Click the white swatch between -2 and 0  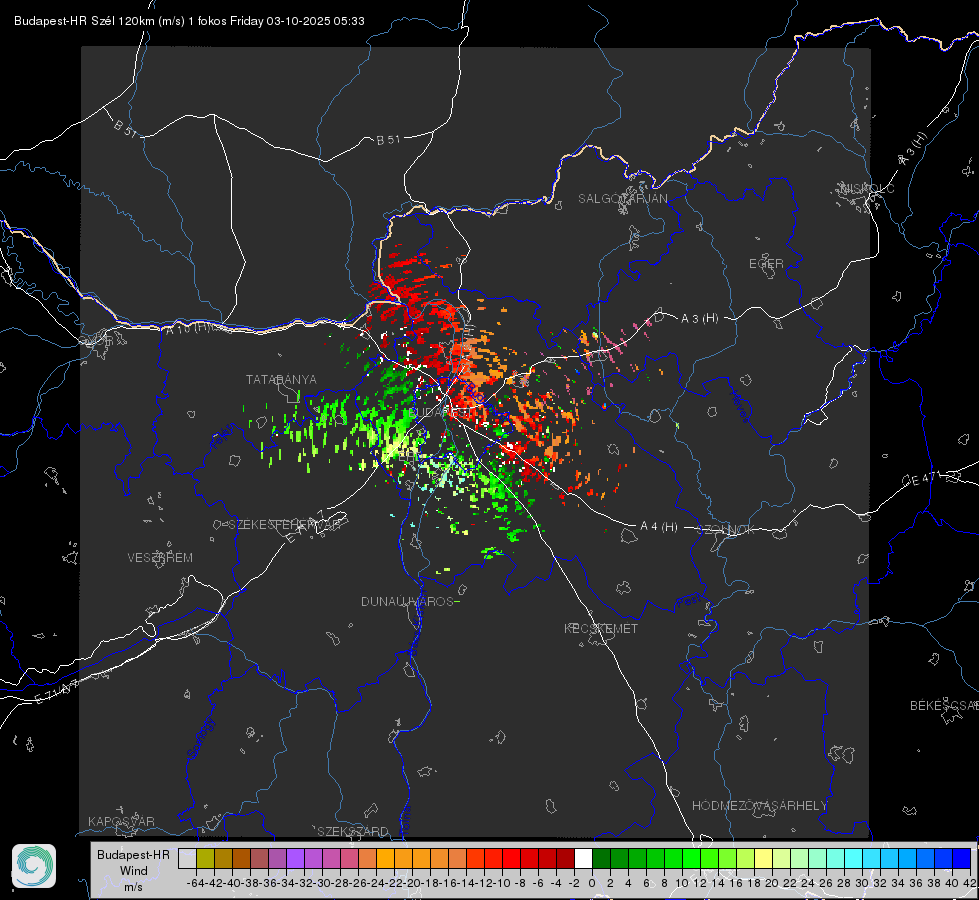583,859
